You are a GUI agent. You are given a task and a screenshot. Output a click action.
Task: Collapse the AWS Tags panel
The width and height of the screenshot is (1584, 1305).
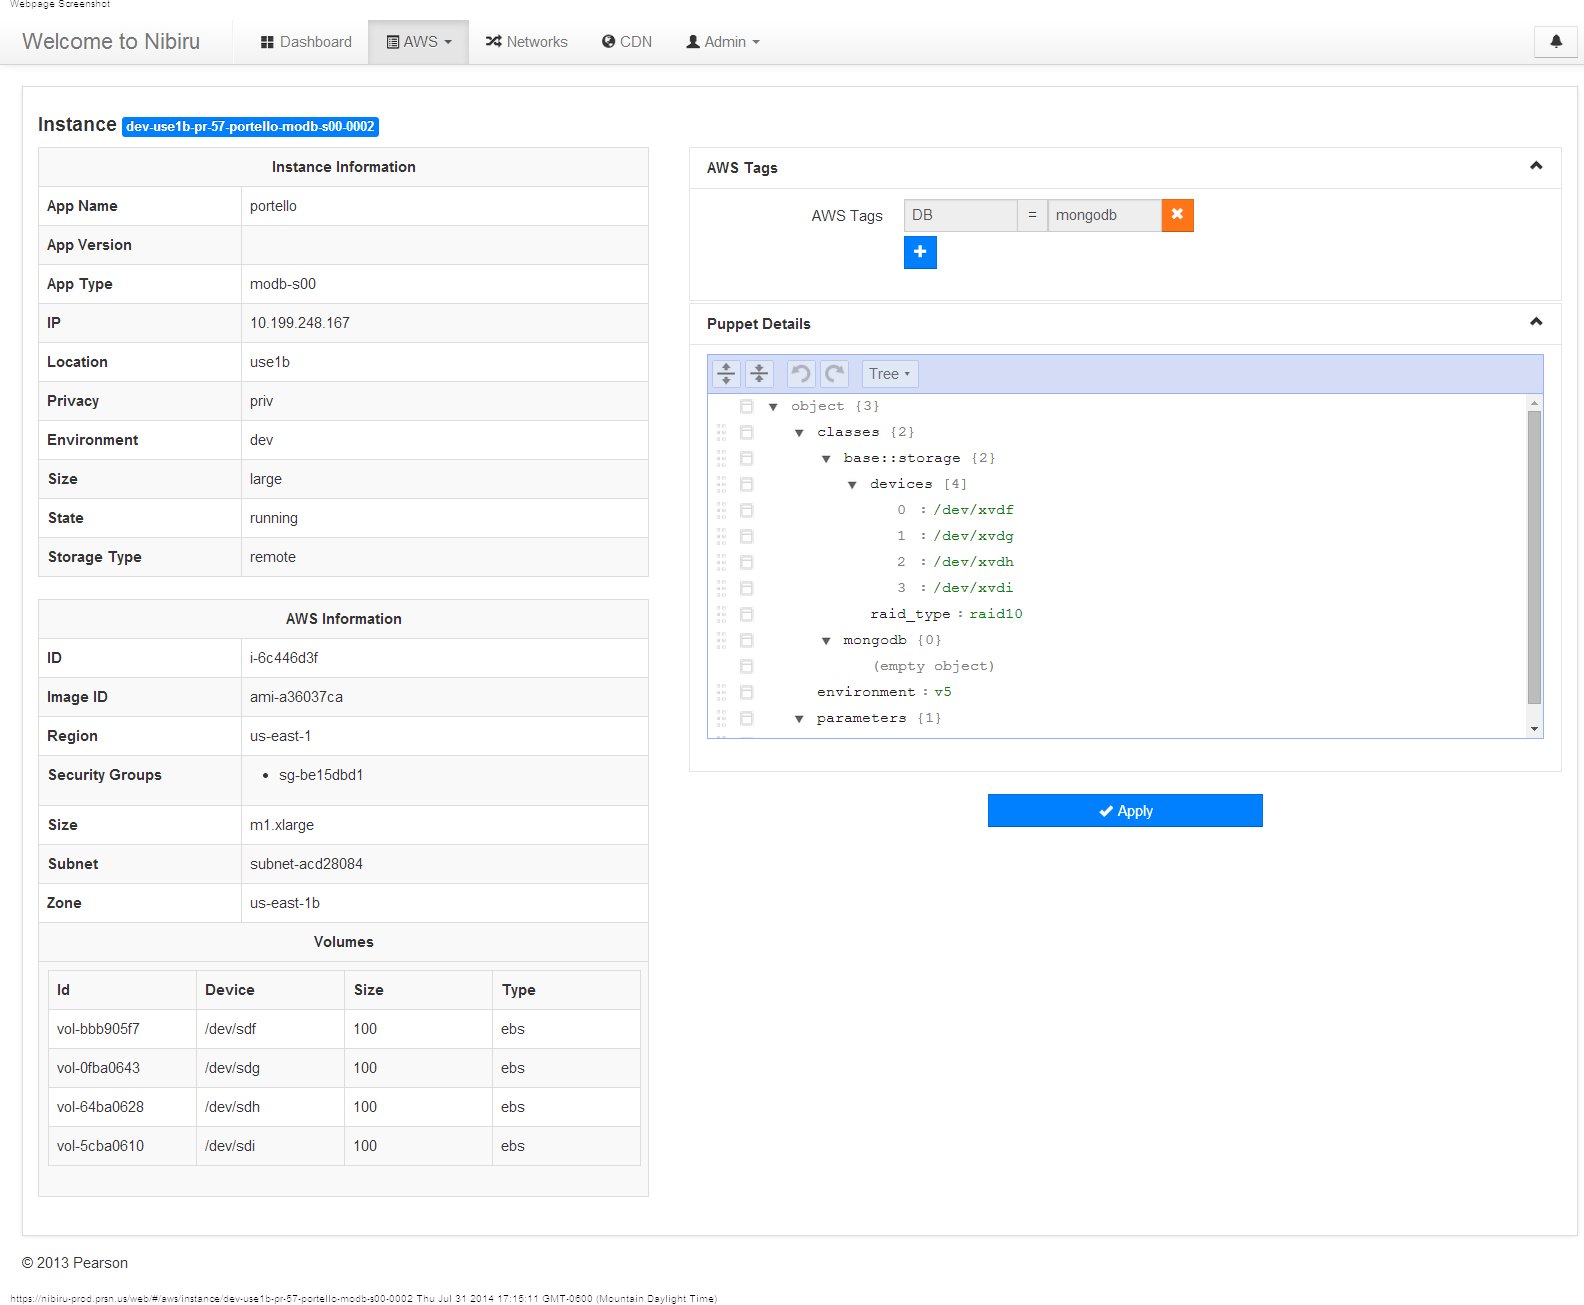point(1536,166)
